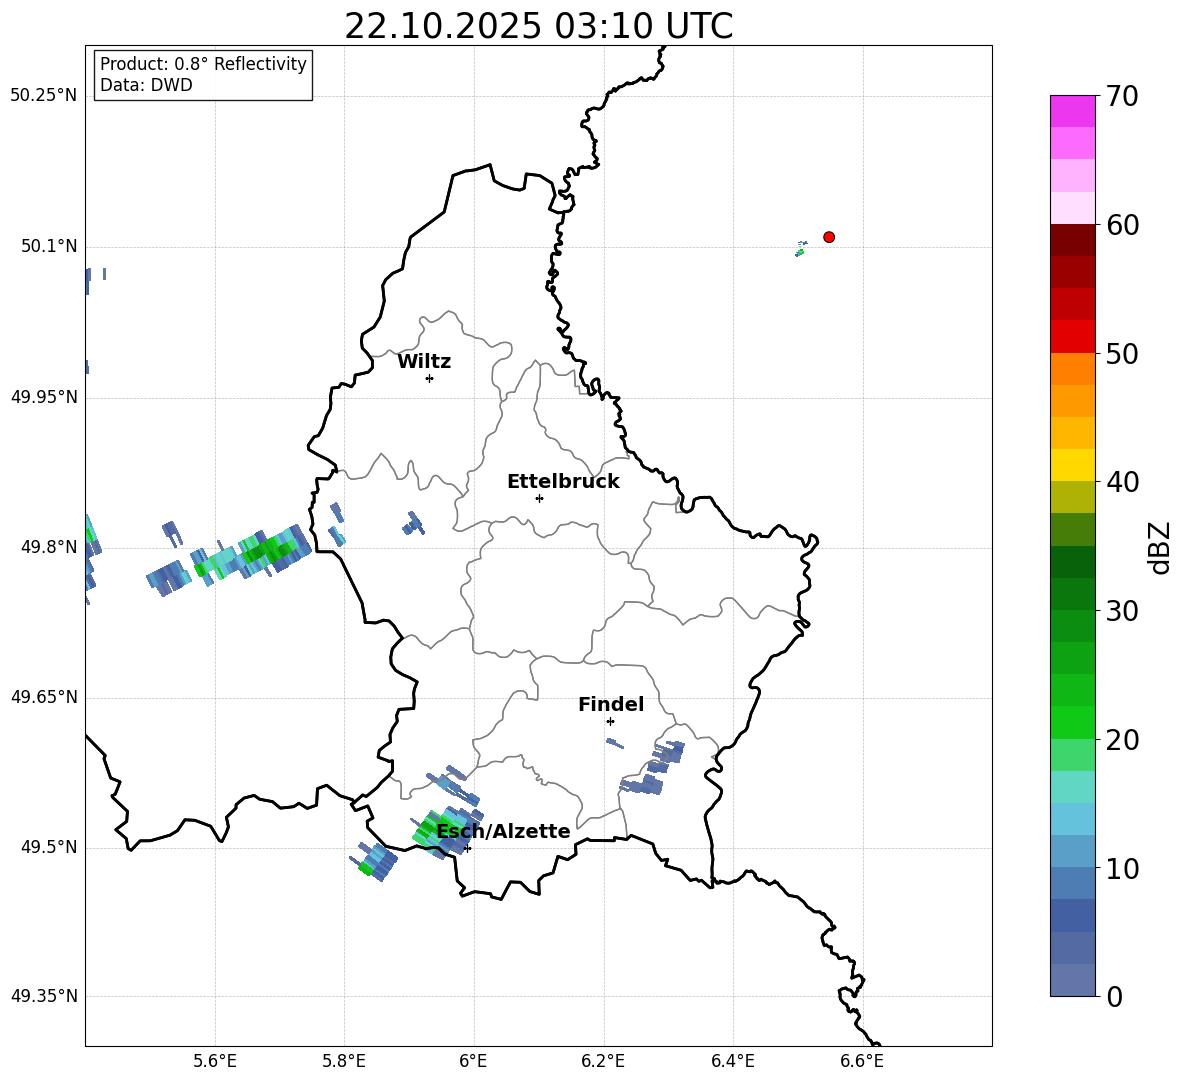Click the bright green colorbar segment above 20
This screenshot has width=1184, height=1081.
click(x=1072, y=722)
